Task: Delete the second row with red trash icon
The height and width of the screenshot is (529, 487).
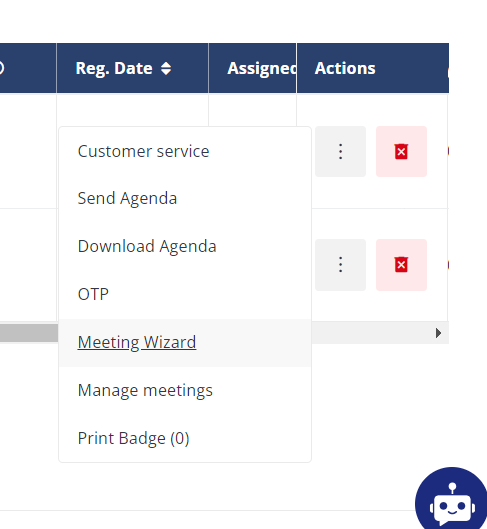Action: point(401,265)
